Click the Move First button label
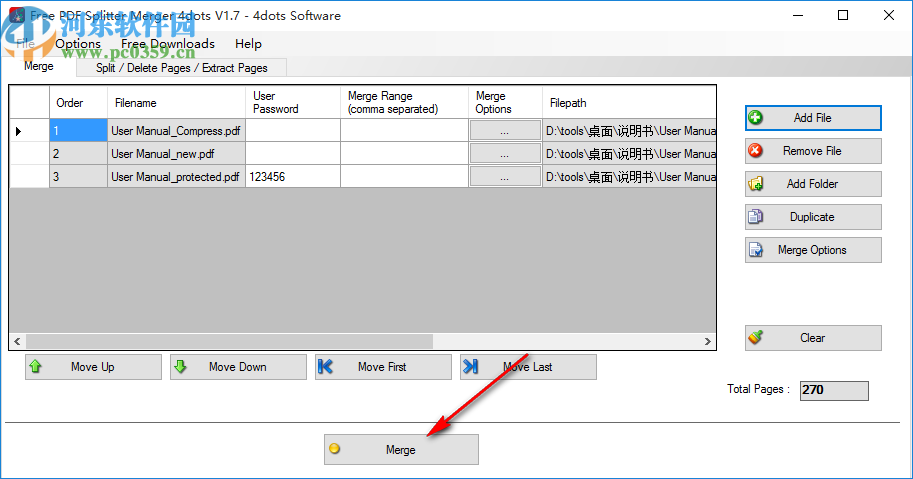The image size is (913, 479). pos(382,367)
